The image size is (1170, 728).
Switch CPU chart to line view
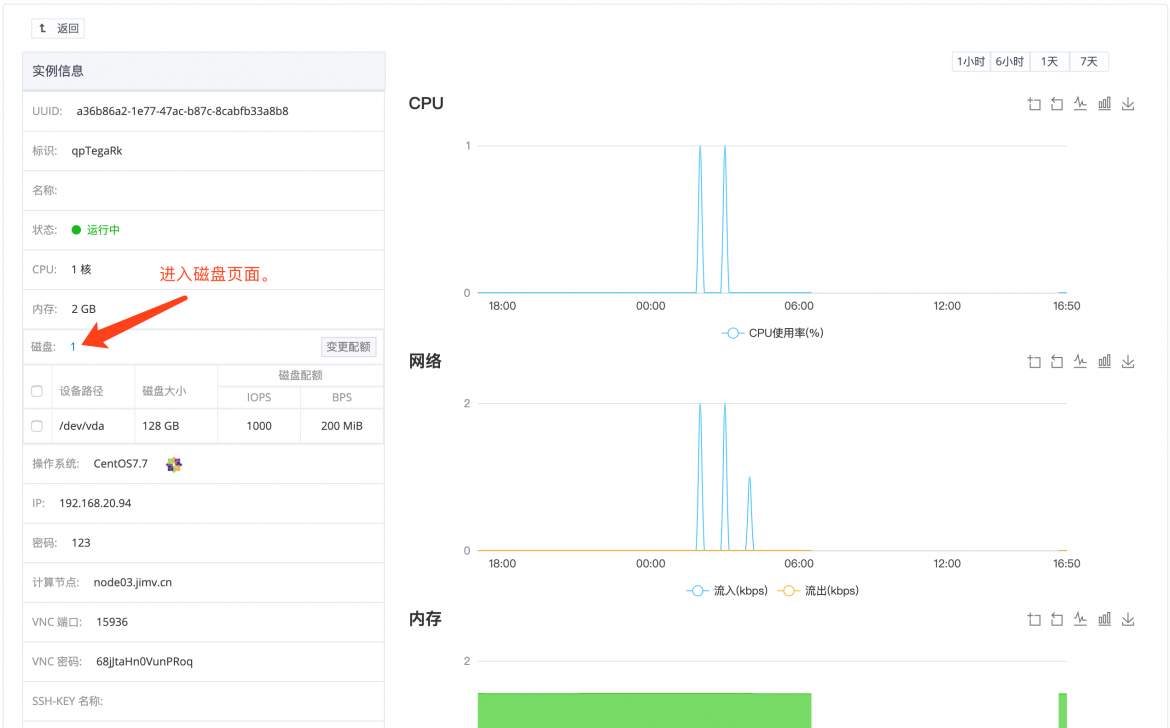coord(1080,104)
